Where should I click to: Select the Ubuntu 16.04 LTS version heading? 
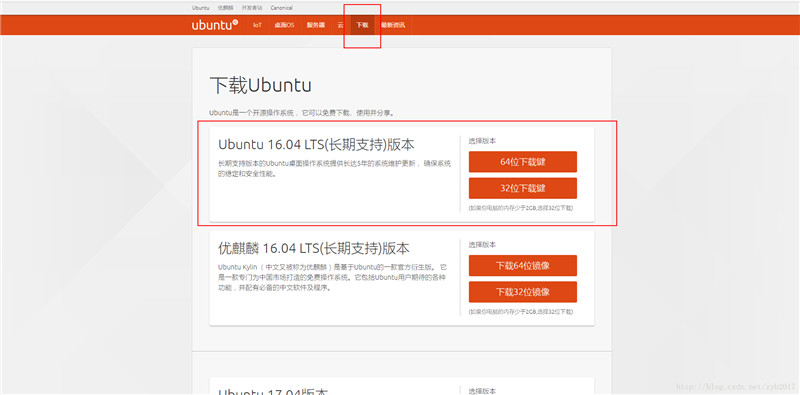click(x=316, y=145)
